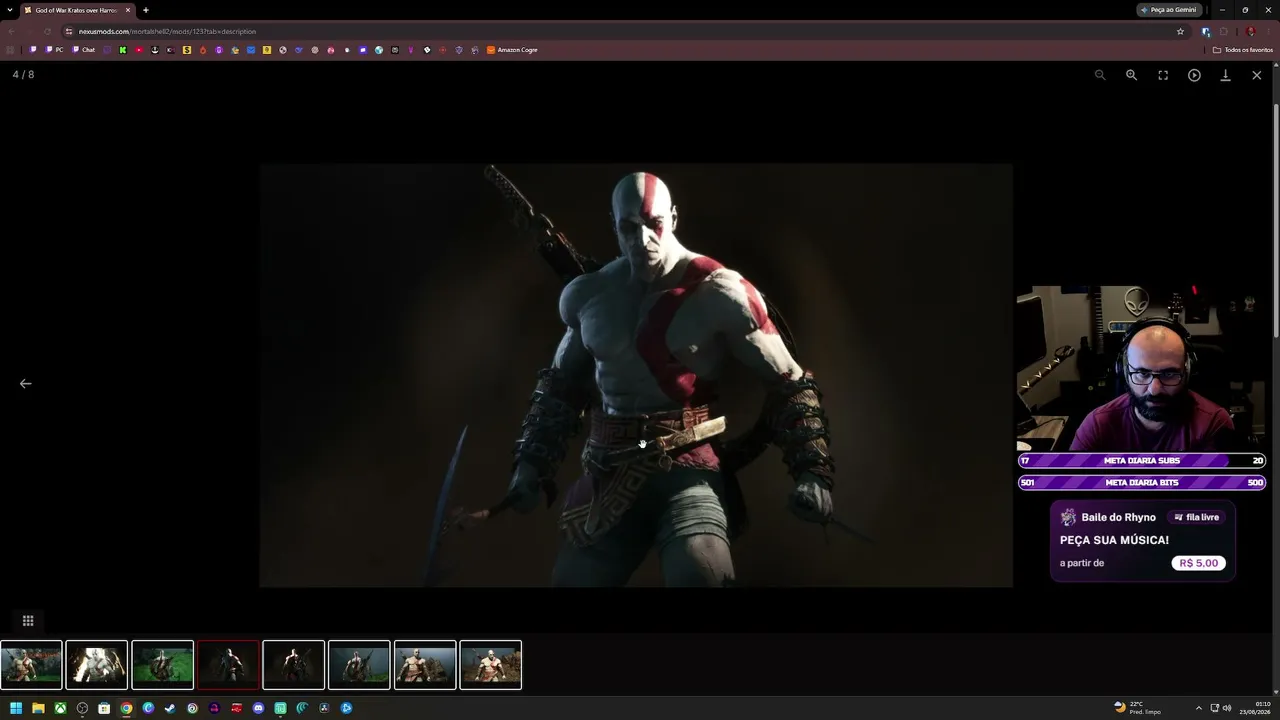This screenshot has height=720, width=1280.
Task: Open the Chrome extensions puzzle menu
Action: point(1223,31)
